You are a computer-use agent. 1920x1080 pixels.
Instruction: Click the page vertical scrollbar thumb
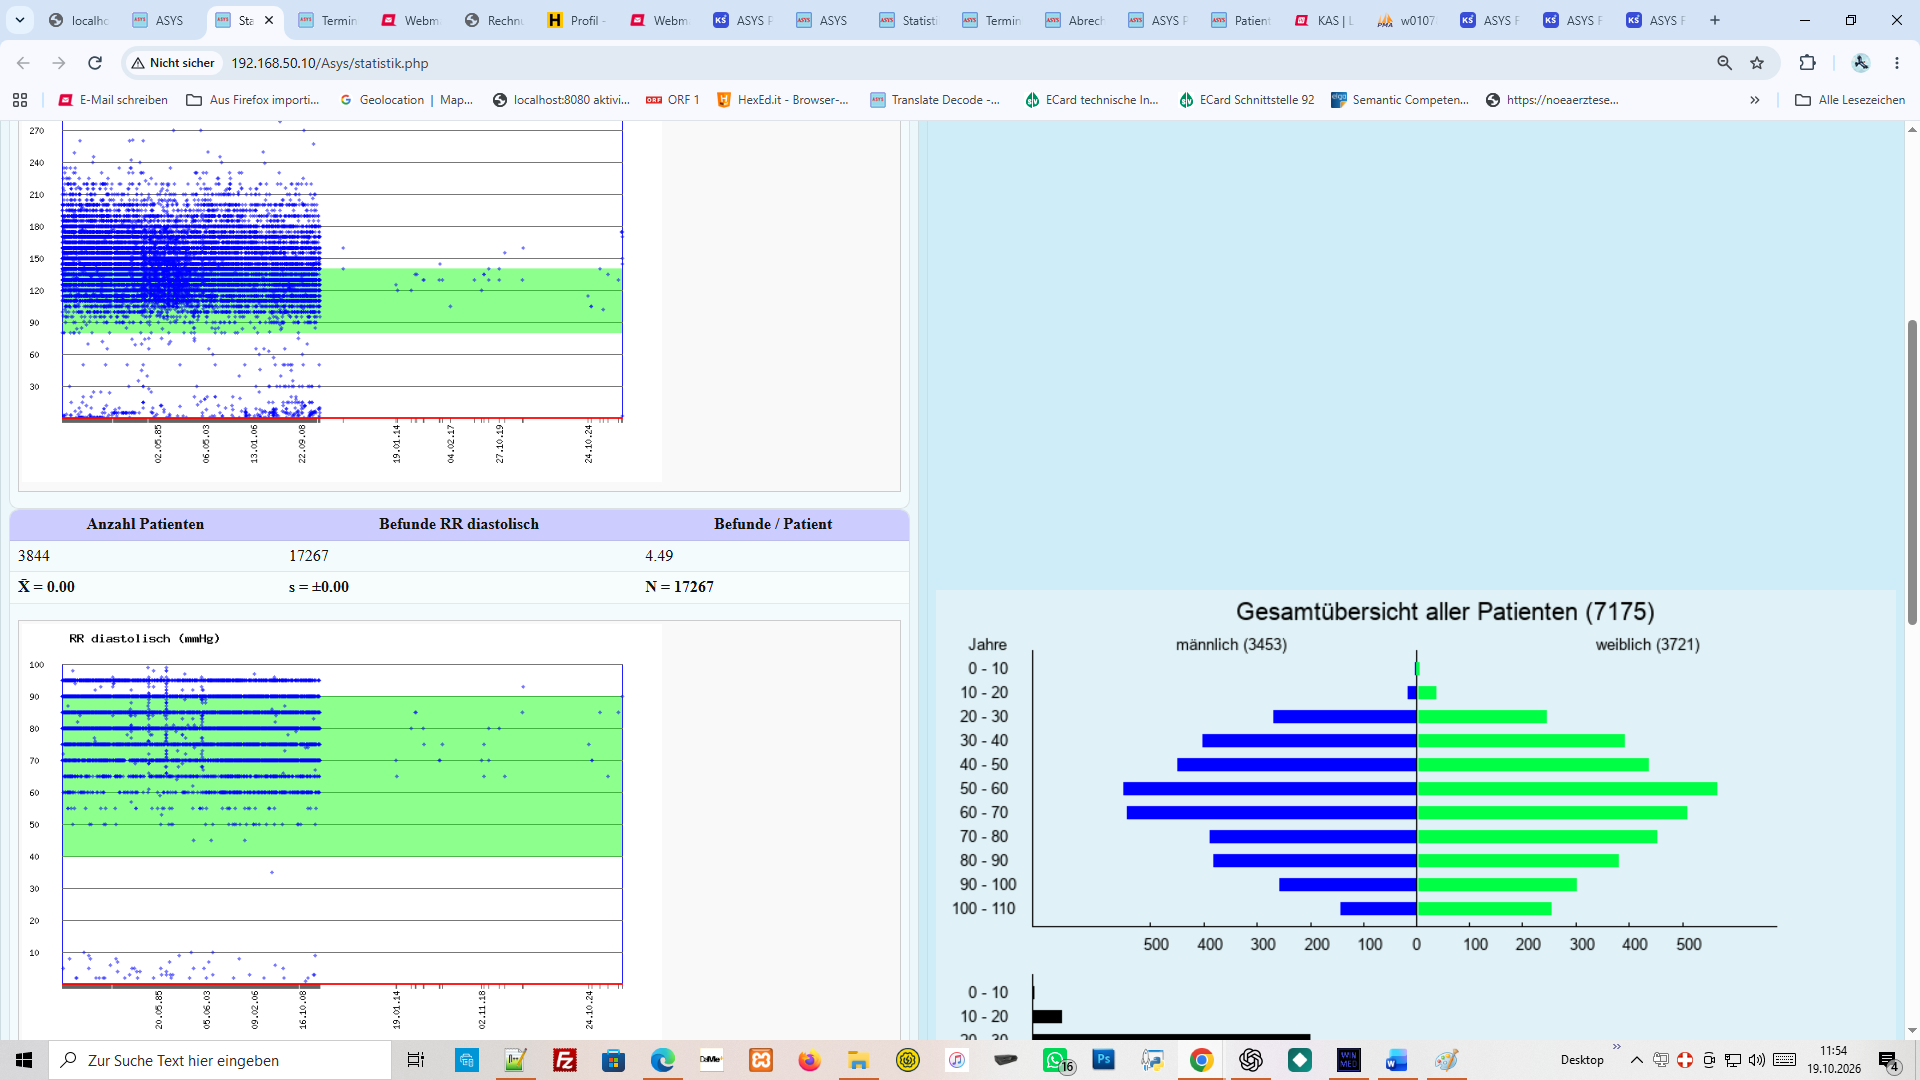click(x=1912, y=472)
